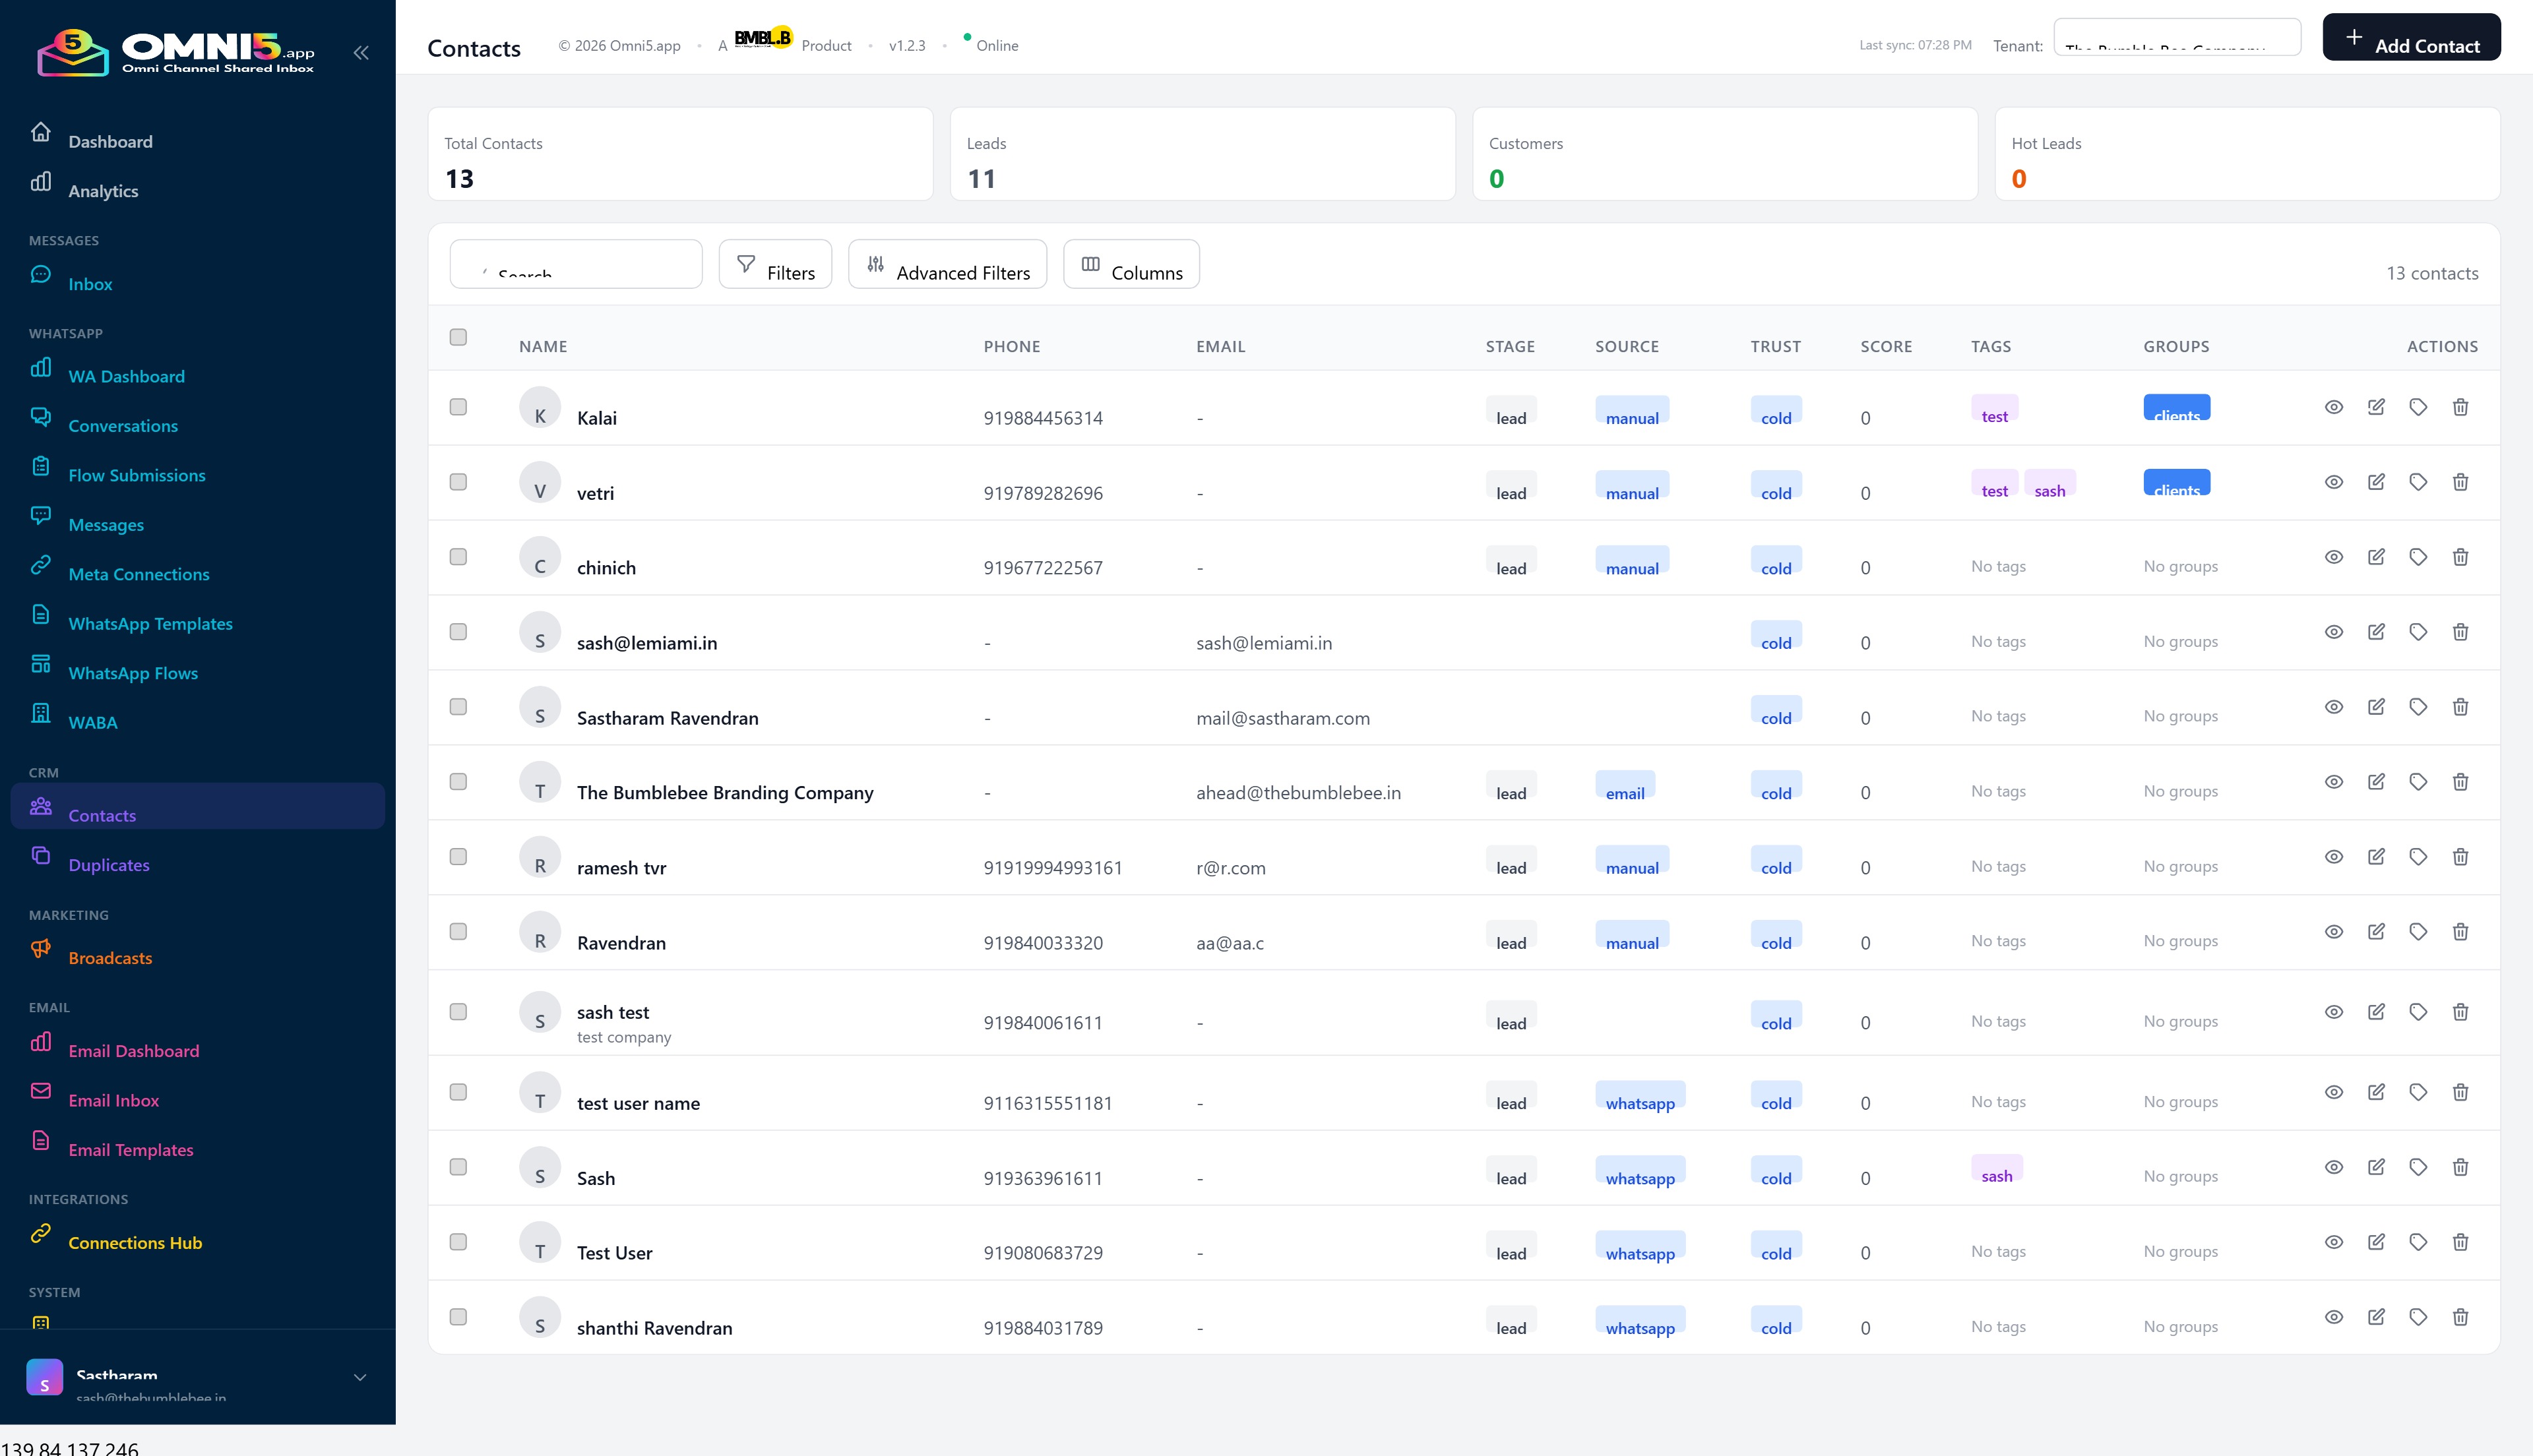
Task: Open the view action for Kalai's row
Action: tap(2334, 407)
